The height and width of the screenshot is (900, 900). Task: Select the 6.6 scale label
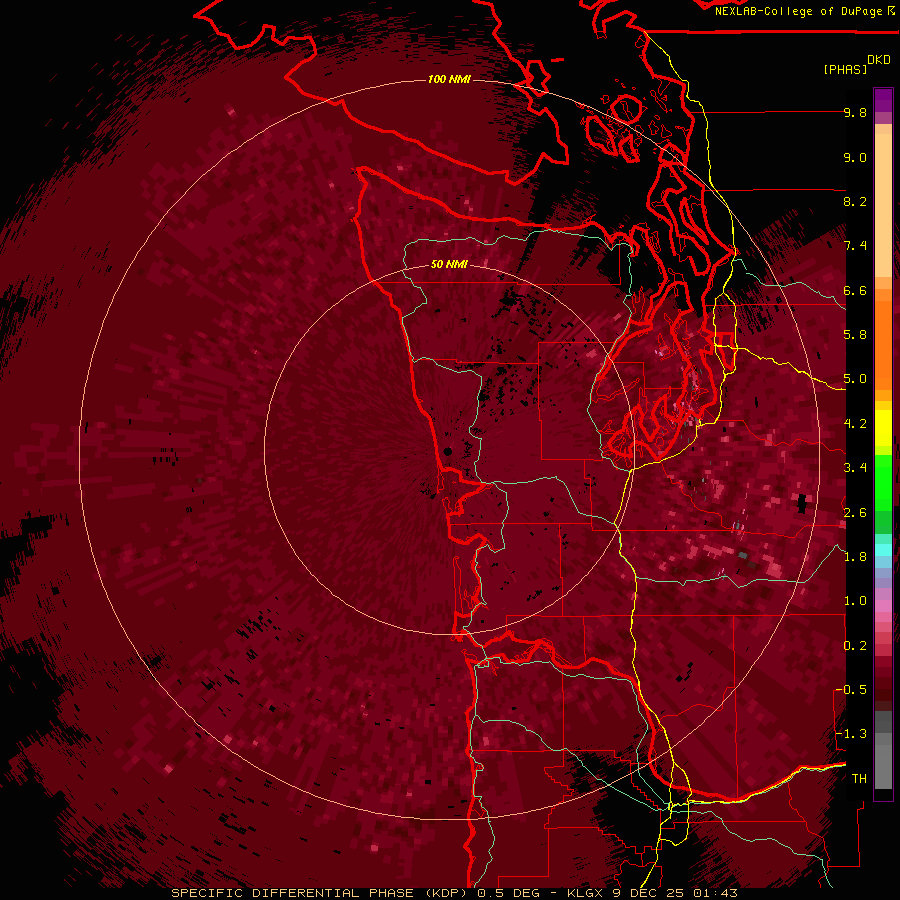coord(855,291)
